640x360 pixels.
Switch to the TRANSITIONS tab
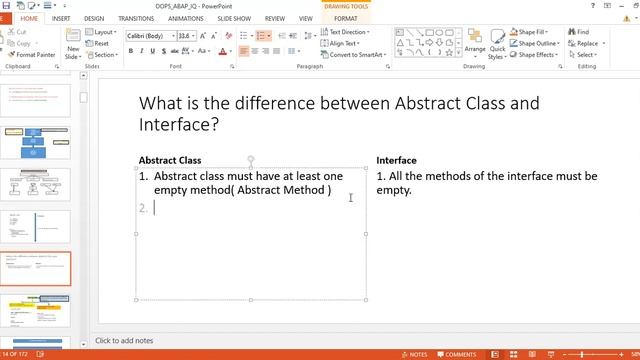point(136,18)
